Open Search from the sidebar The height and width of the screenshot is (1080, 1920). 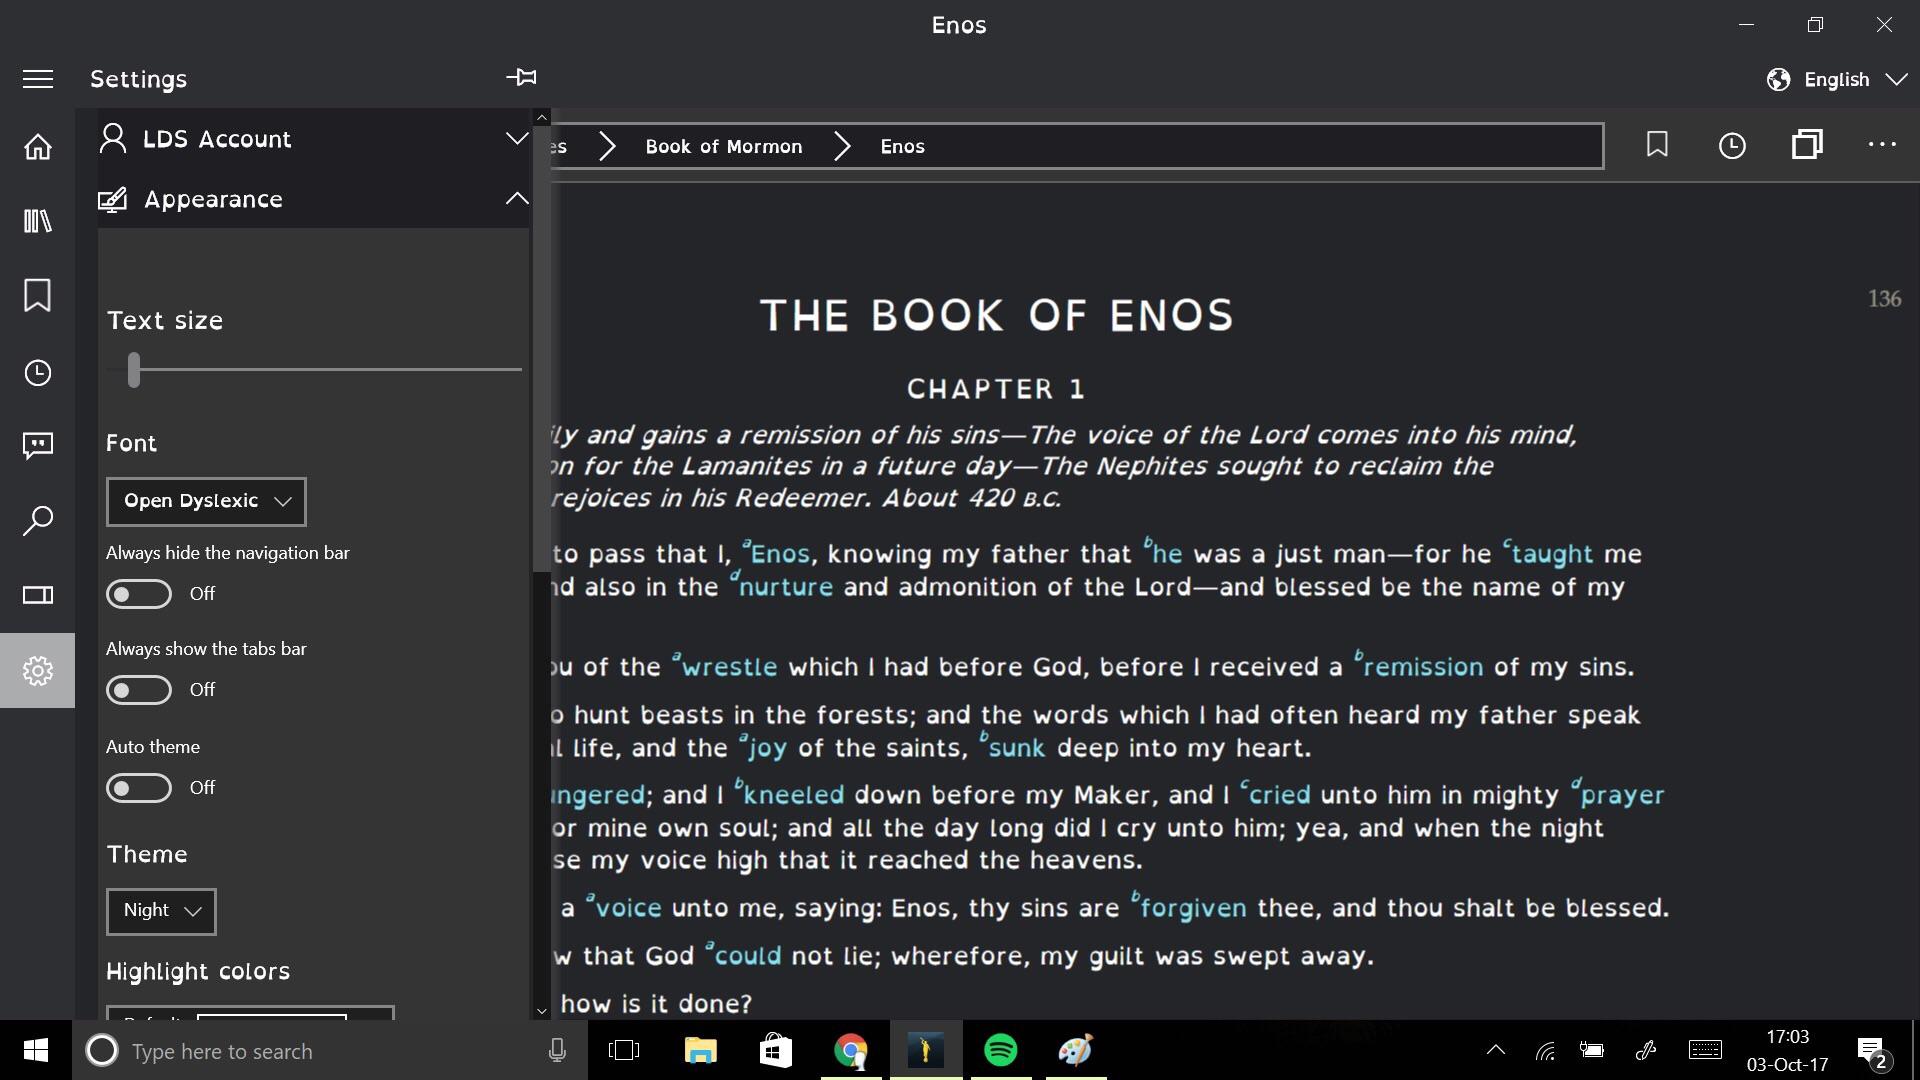click(x=38, y=521)
